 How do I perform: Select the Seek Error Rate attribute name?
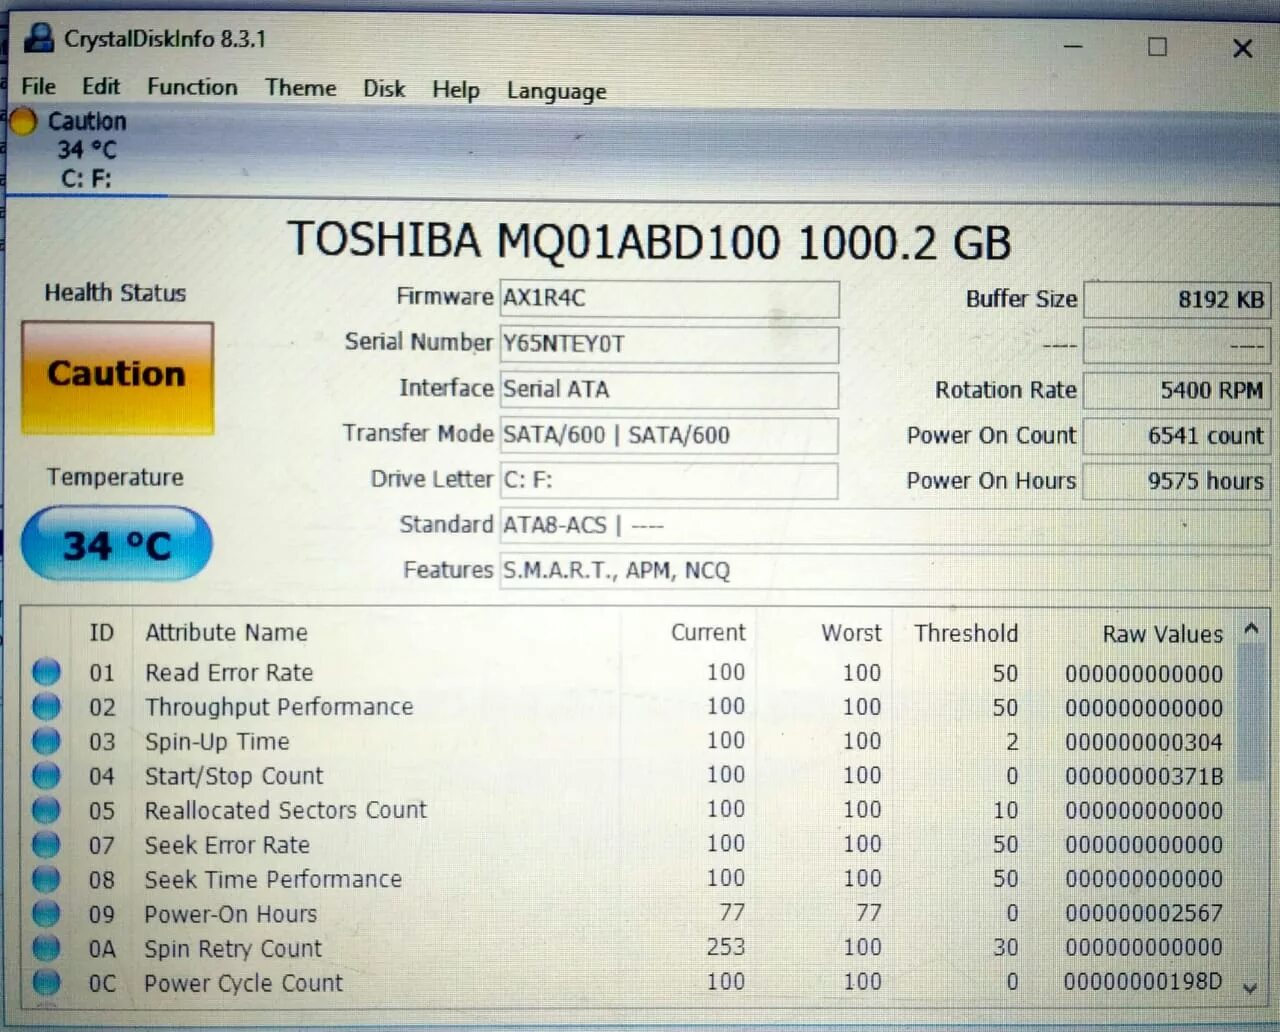(x=227, y=845)
